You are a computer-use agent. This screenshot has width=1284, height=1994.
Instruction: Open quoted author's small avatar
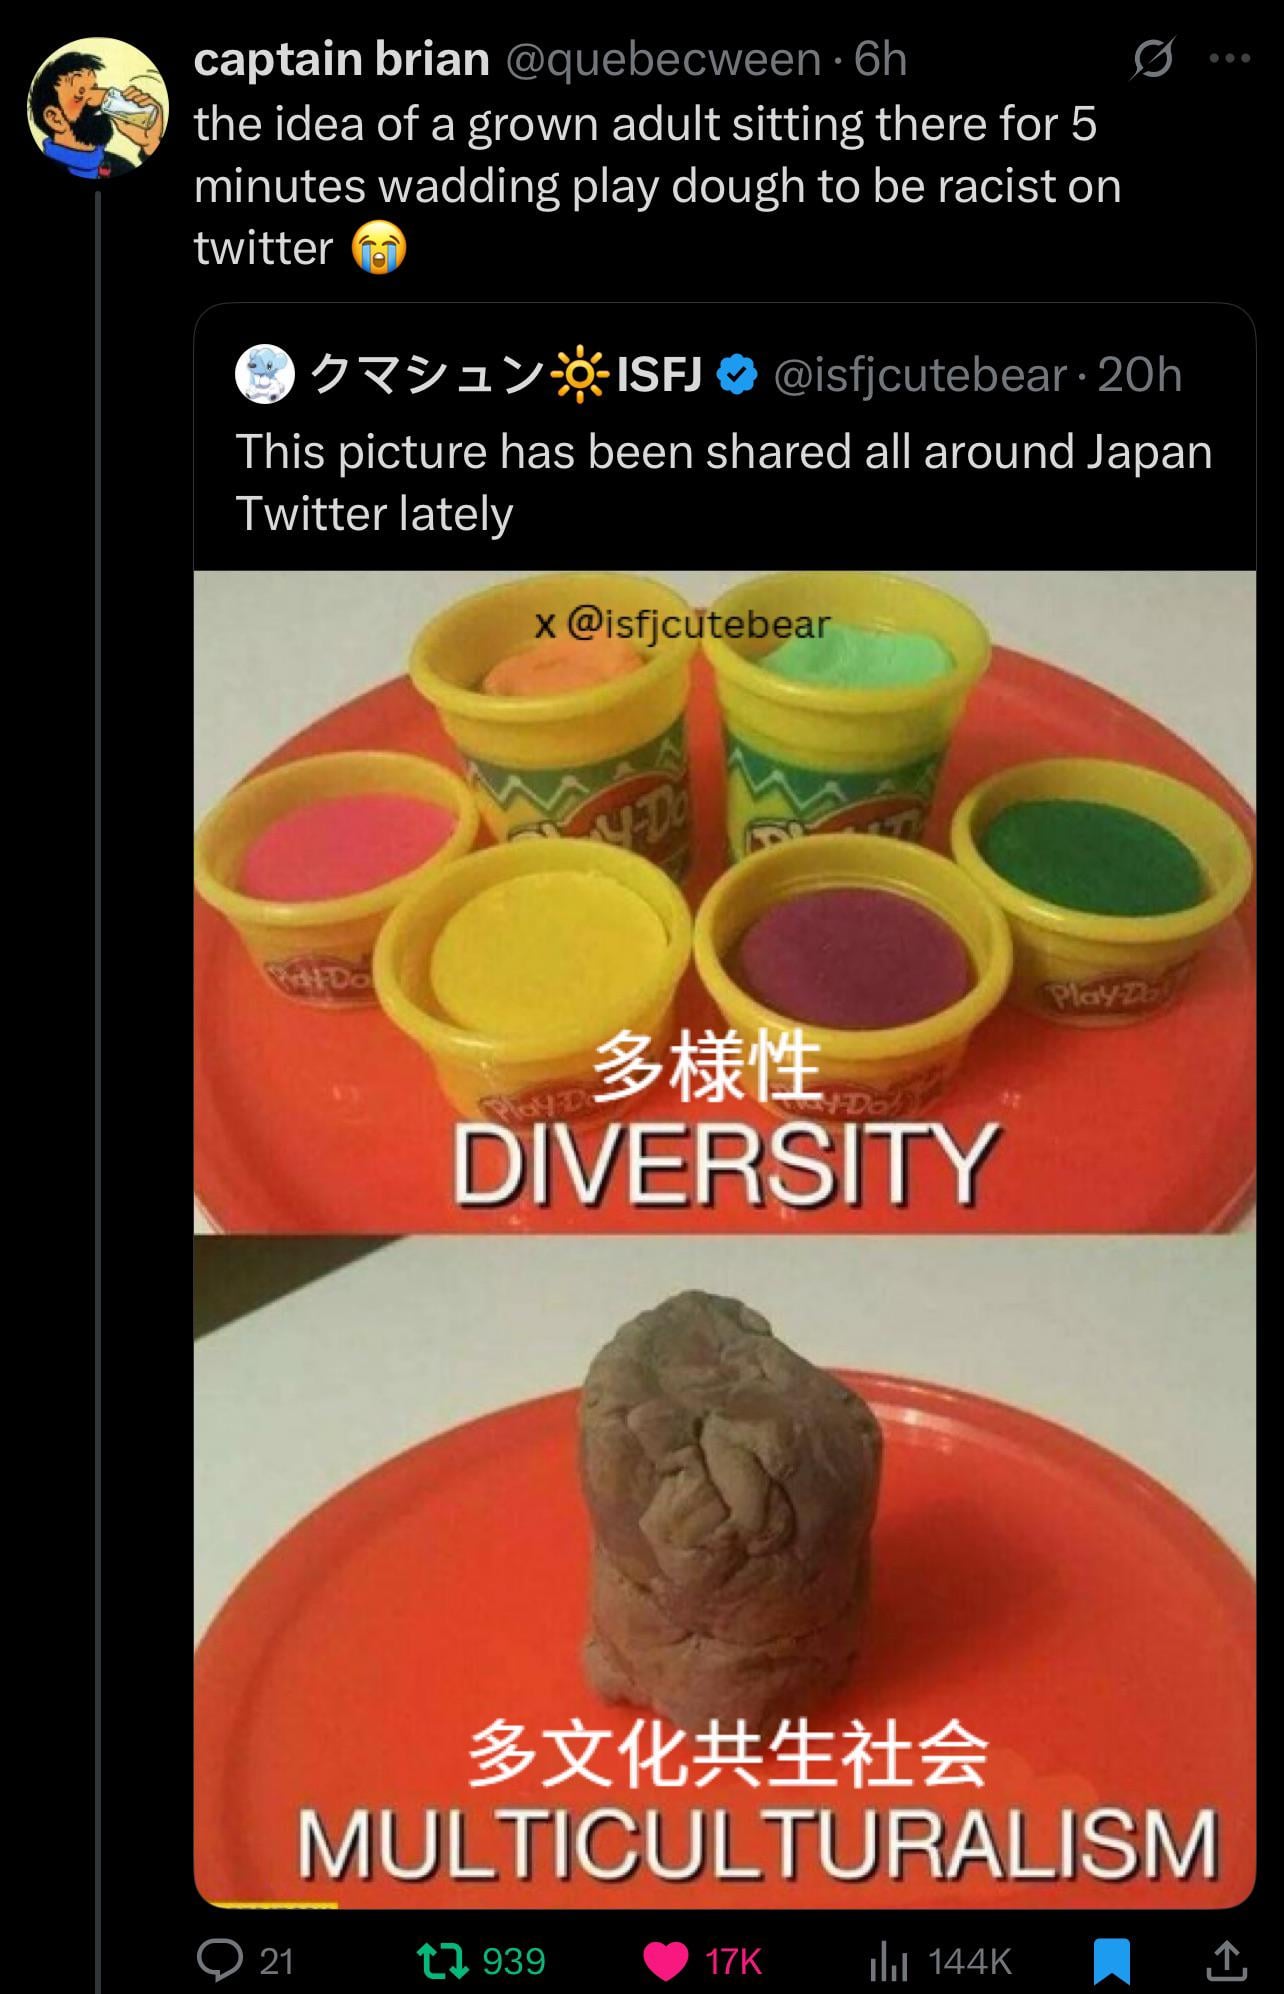(265, 375)
